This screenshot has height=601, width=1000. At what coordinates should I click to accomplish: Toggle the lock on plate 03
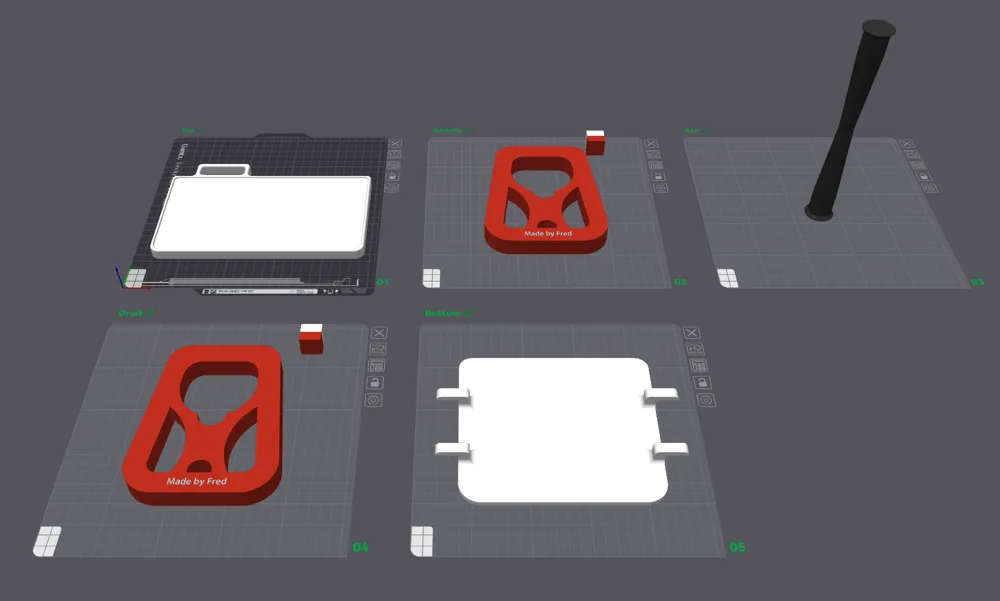[x=924, y=177]
